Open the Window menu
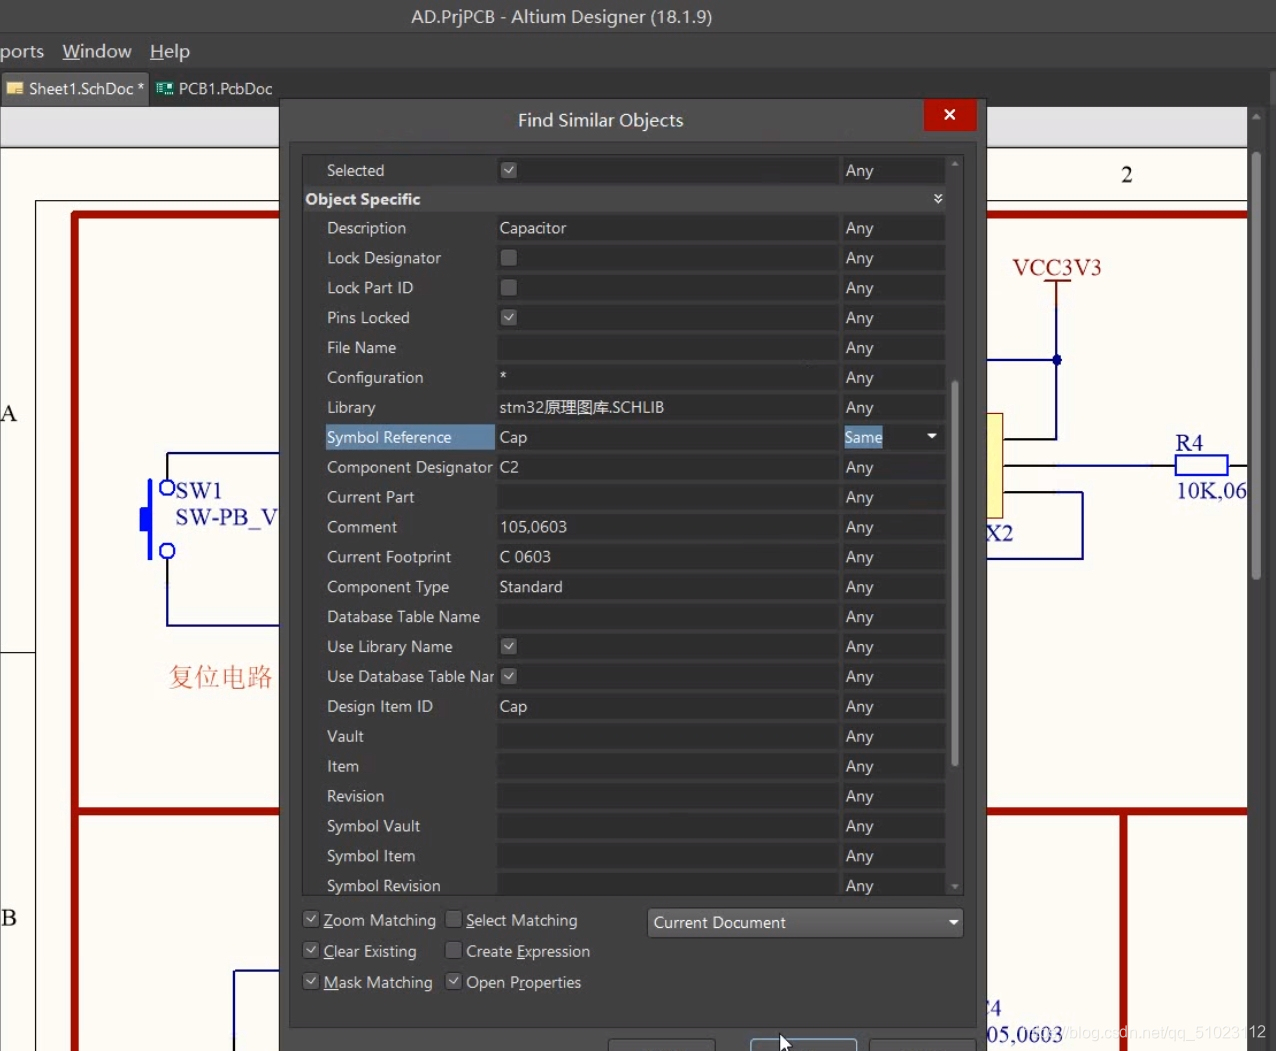 (x=96, y=51)
